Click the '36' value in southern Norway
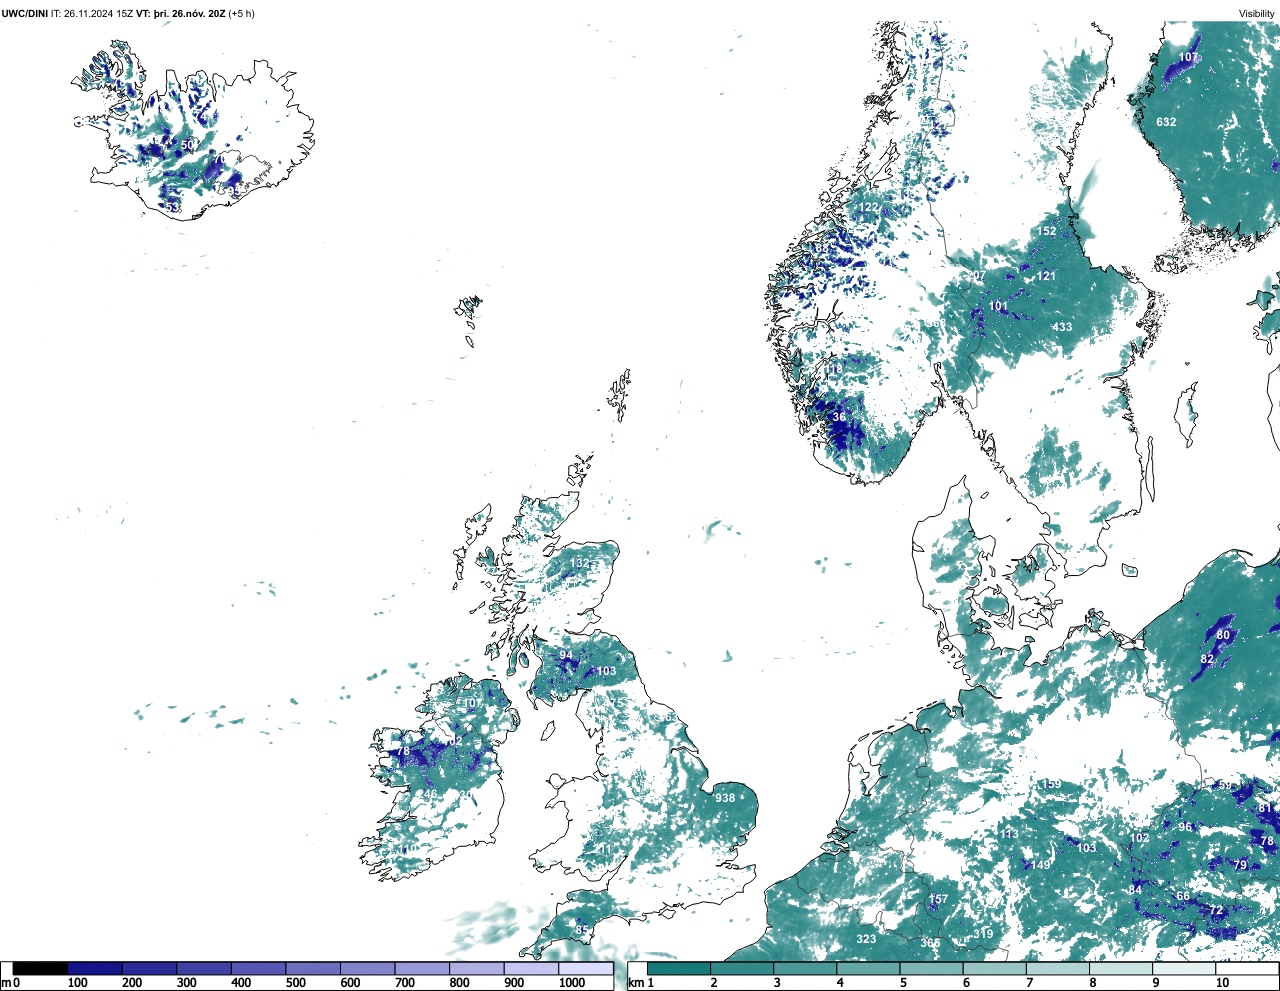The width and height of the screenshot is (1280, 991). (x=839, y=417)
